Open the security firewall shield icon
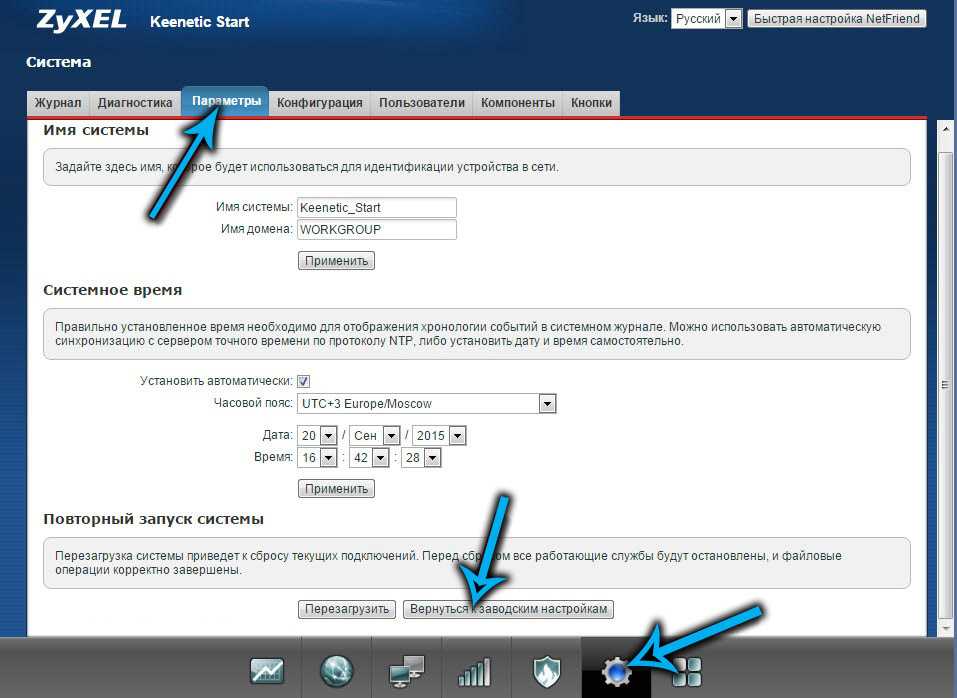Image resolution: width=957 pixels, height=698 pixels. point(545,670)
